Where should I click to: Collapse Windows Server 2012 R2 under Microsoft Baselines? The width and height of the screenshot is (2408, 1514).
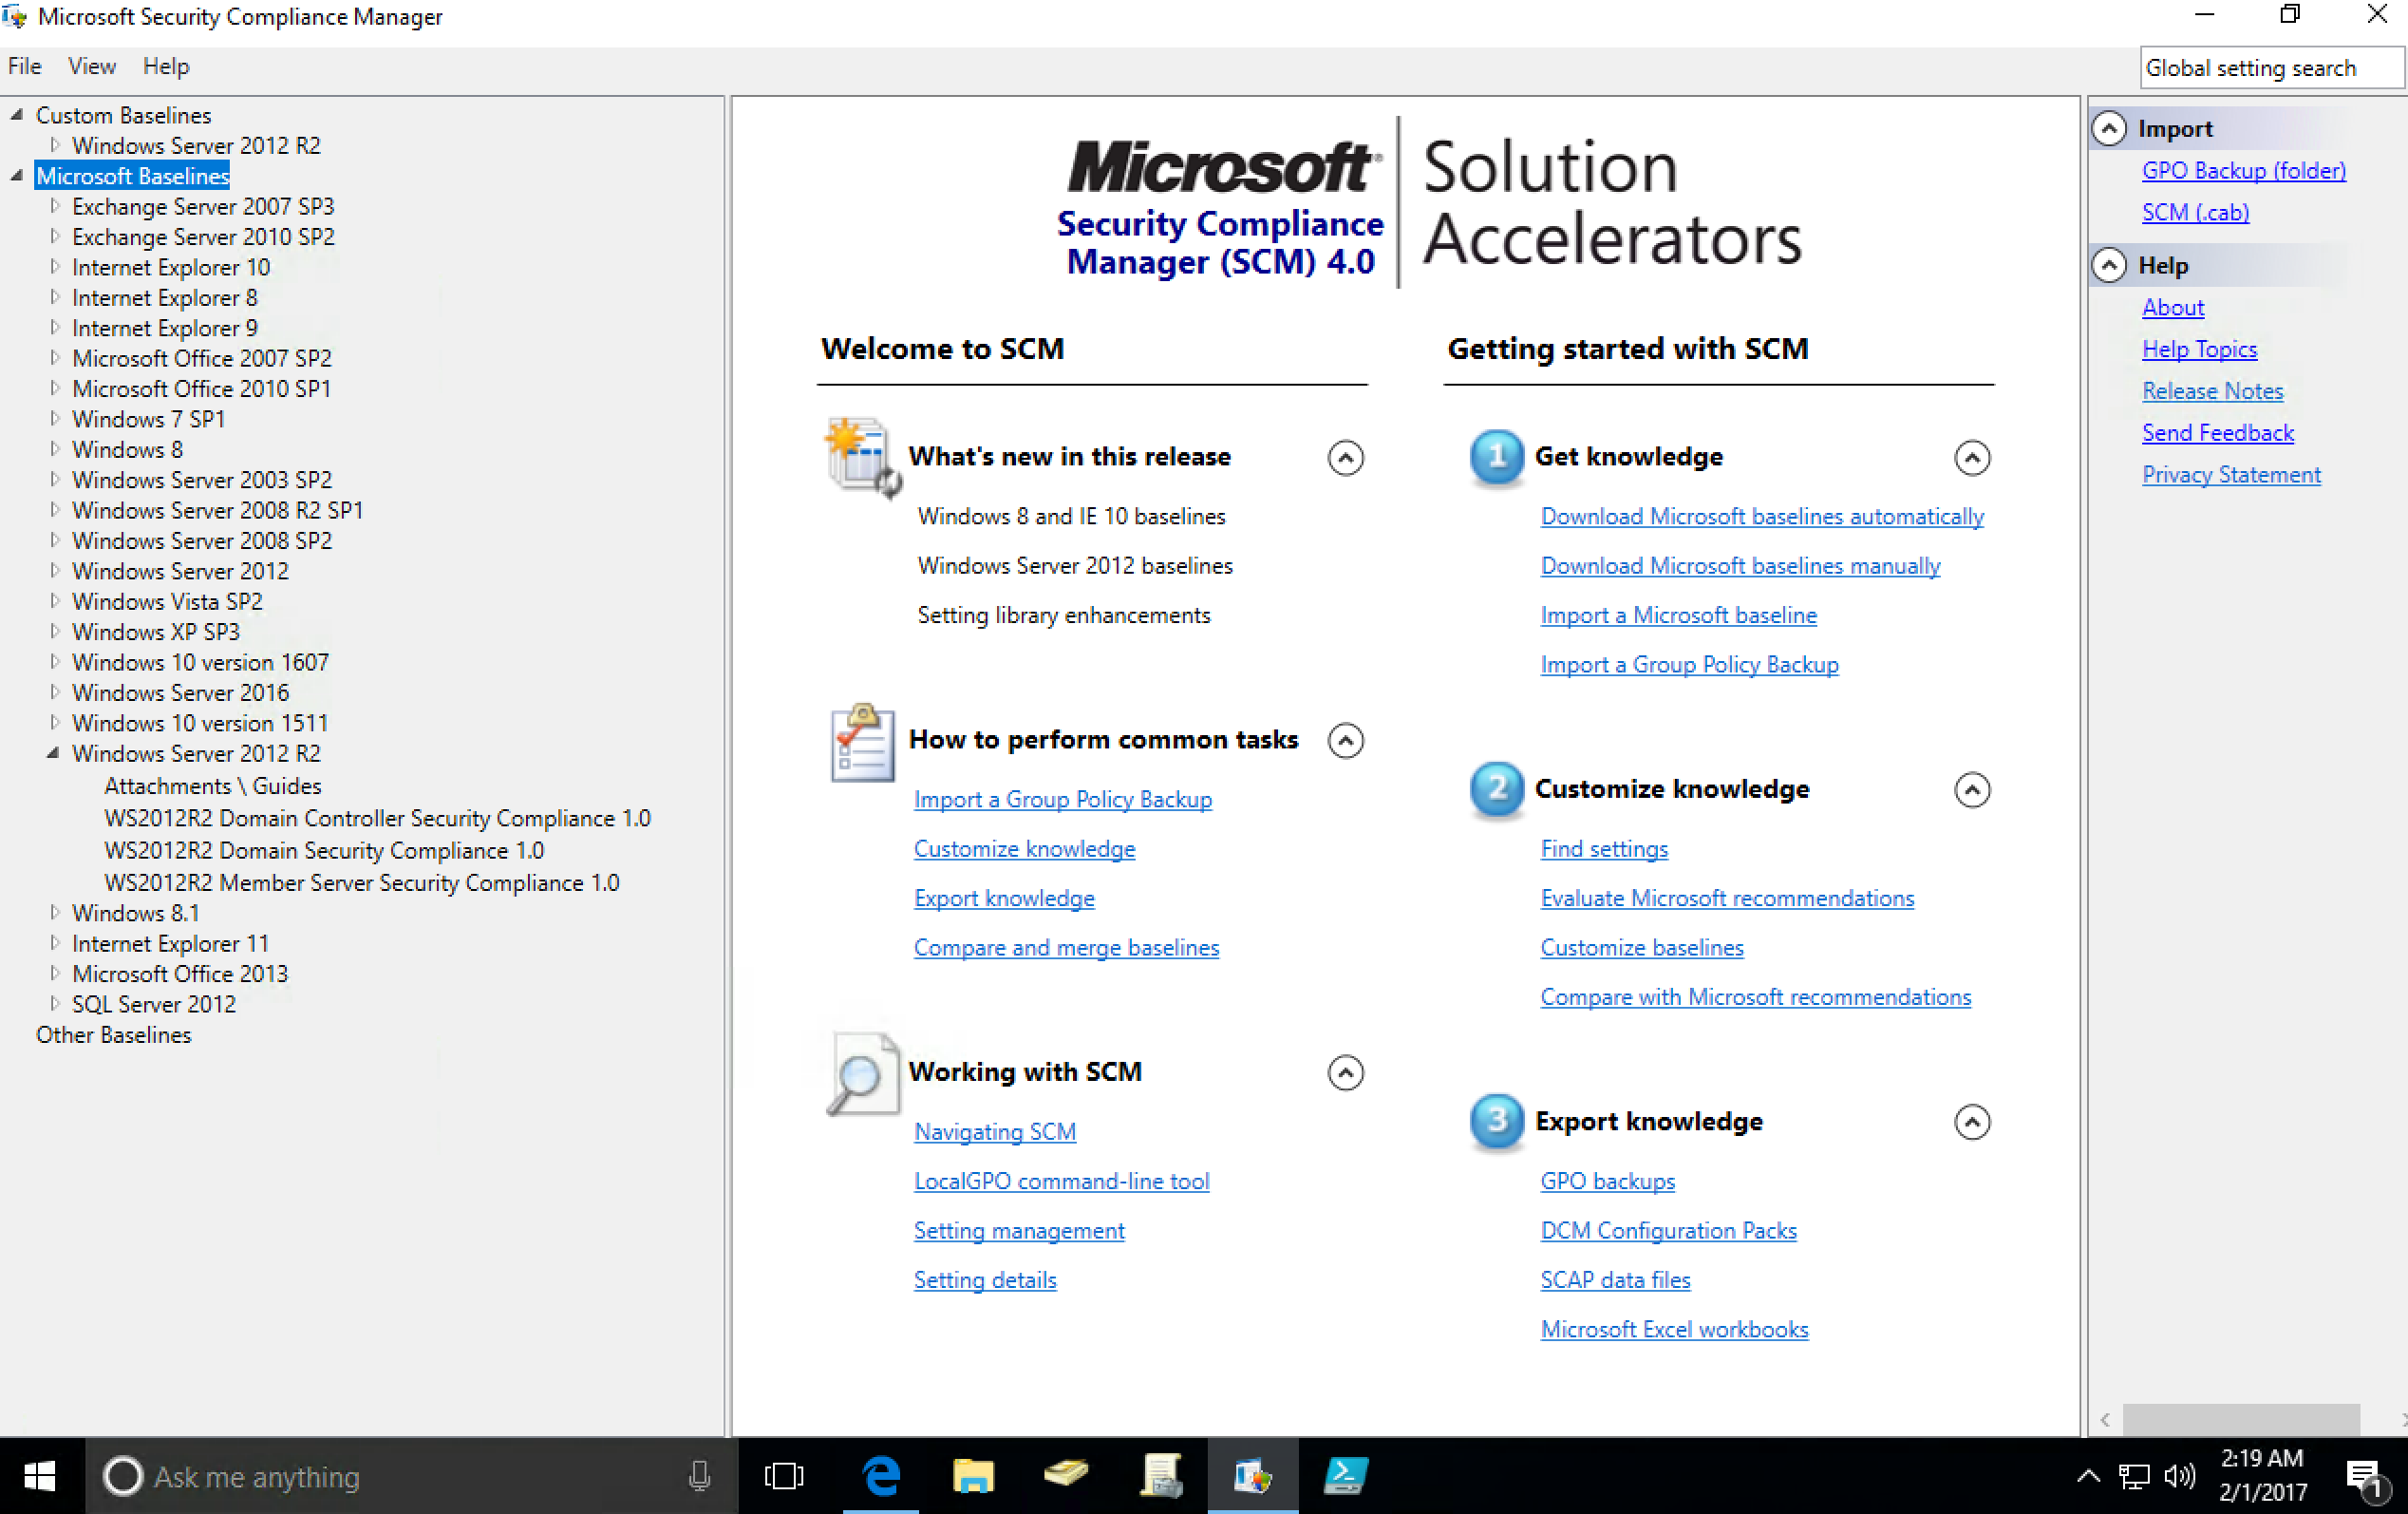coord(53,753)
